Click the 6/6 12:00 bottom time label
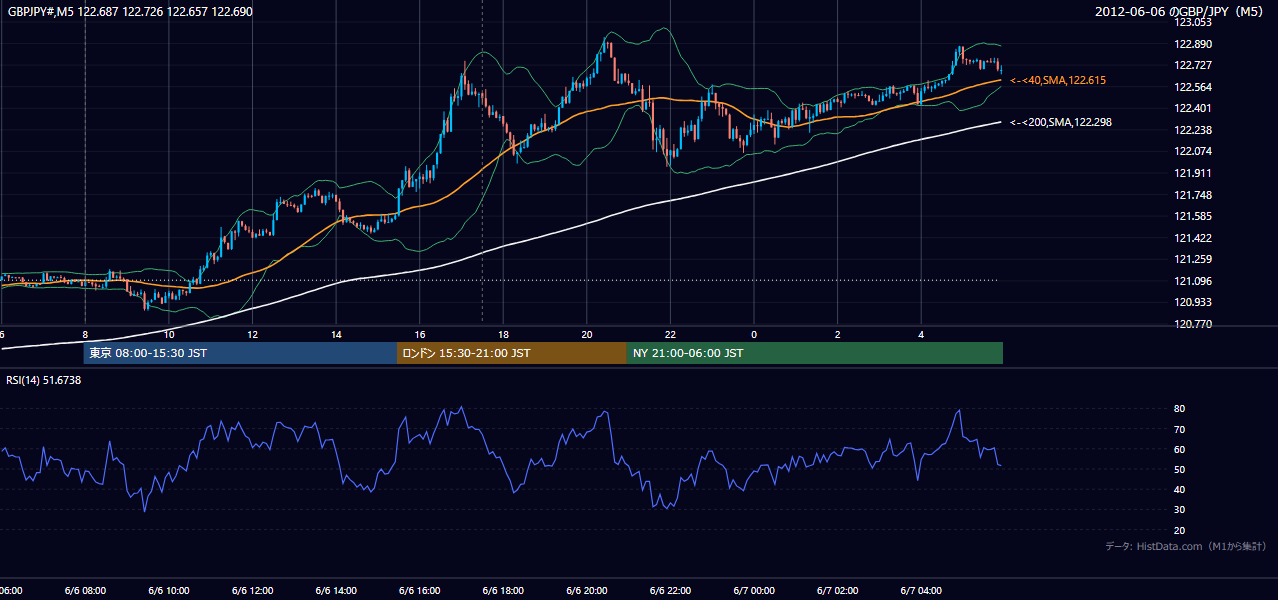The height and width of the screenshot is (600, 1278). (253, 591)
